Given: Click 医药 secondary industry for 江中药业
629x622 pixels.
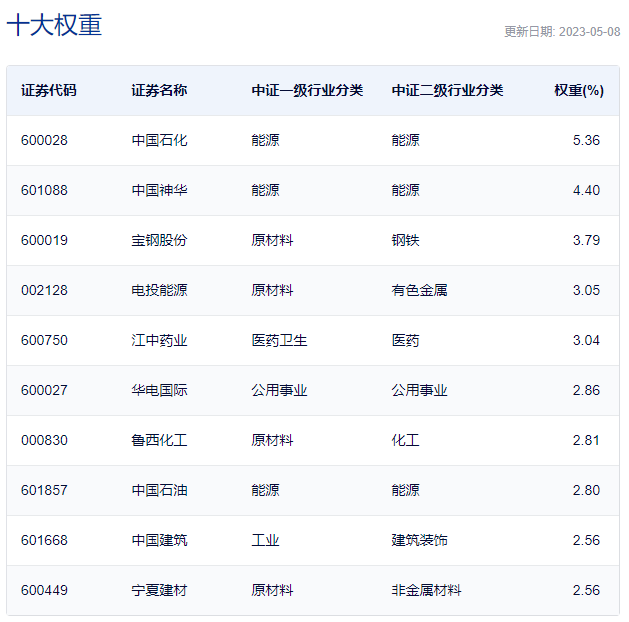Looking at the screenshot, I should pos(405,340).
